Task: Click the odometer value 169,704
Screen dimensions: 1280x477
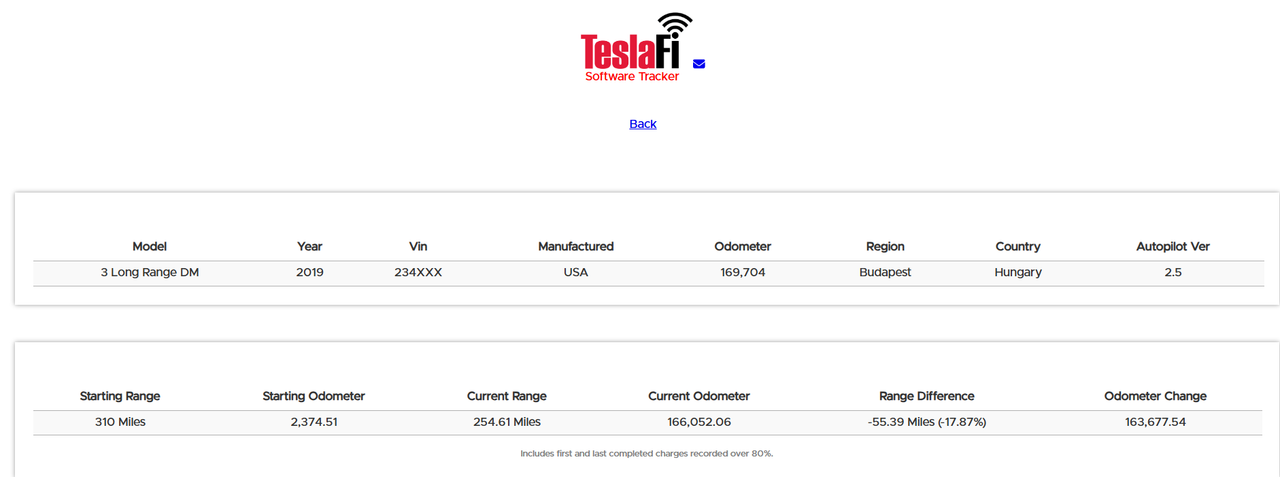Action: (743, 272)
